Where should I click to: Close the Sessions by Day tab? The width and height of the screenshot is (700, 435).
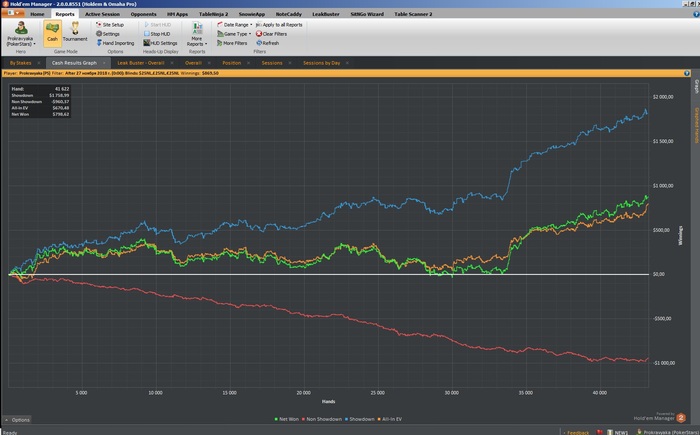coord(347,63)
